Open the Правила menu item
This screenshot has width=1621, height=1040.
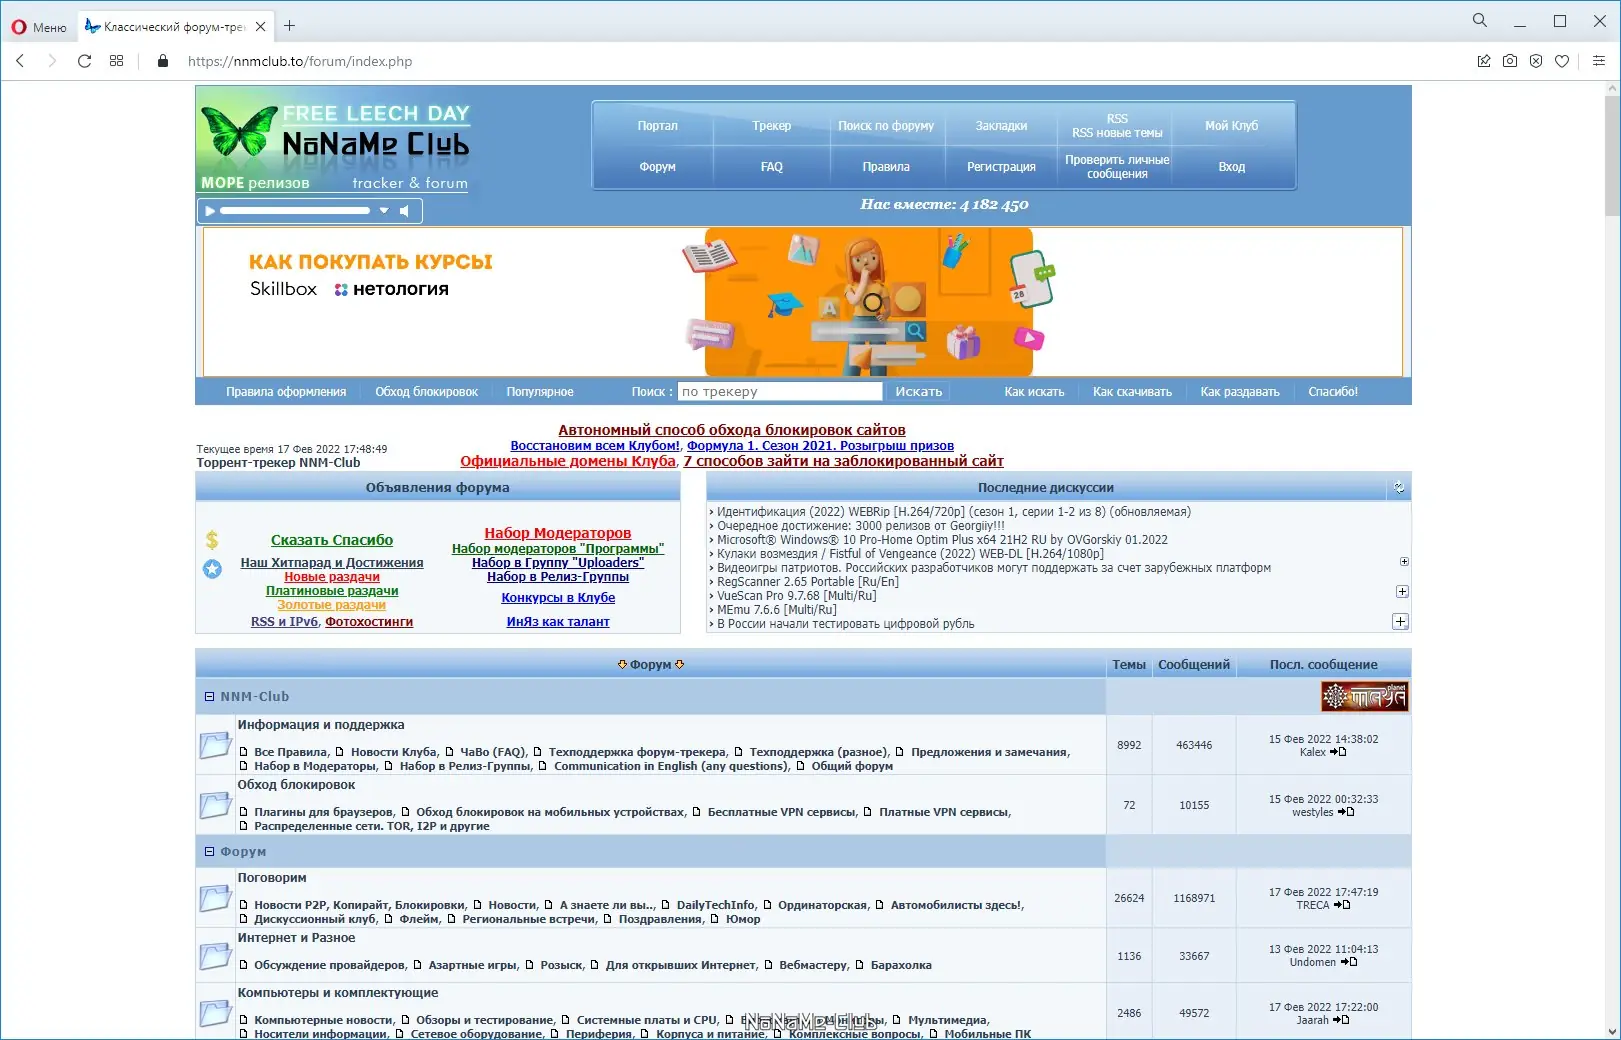point(886,167)
